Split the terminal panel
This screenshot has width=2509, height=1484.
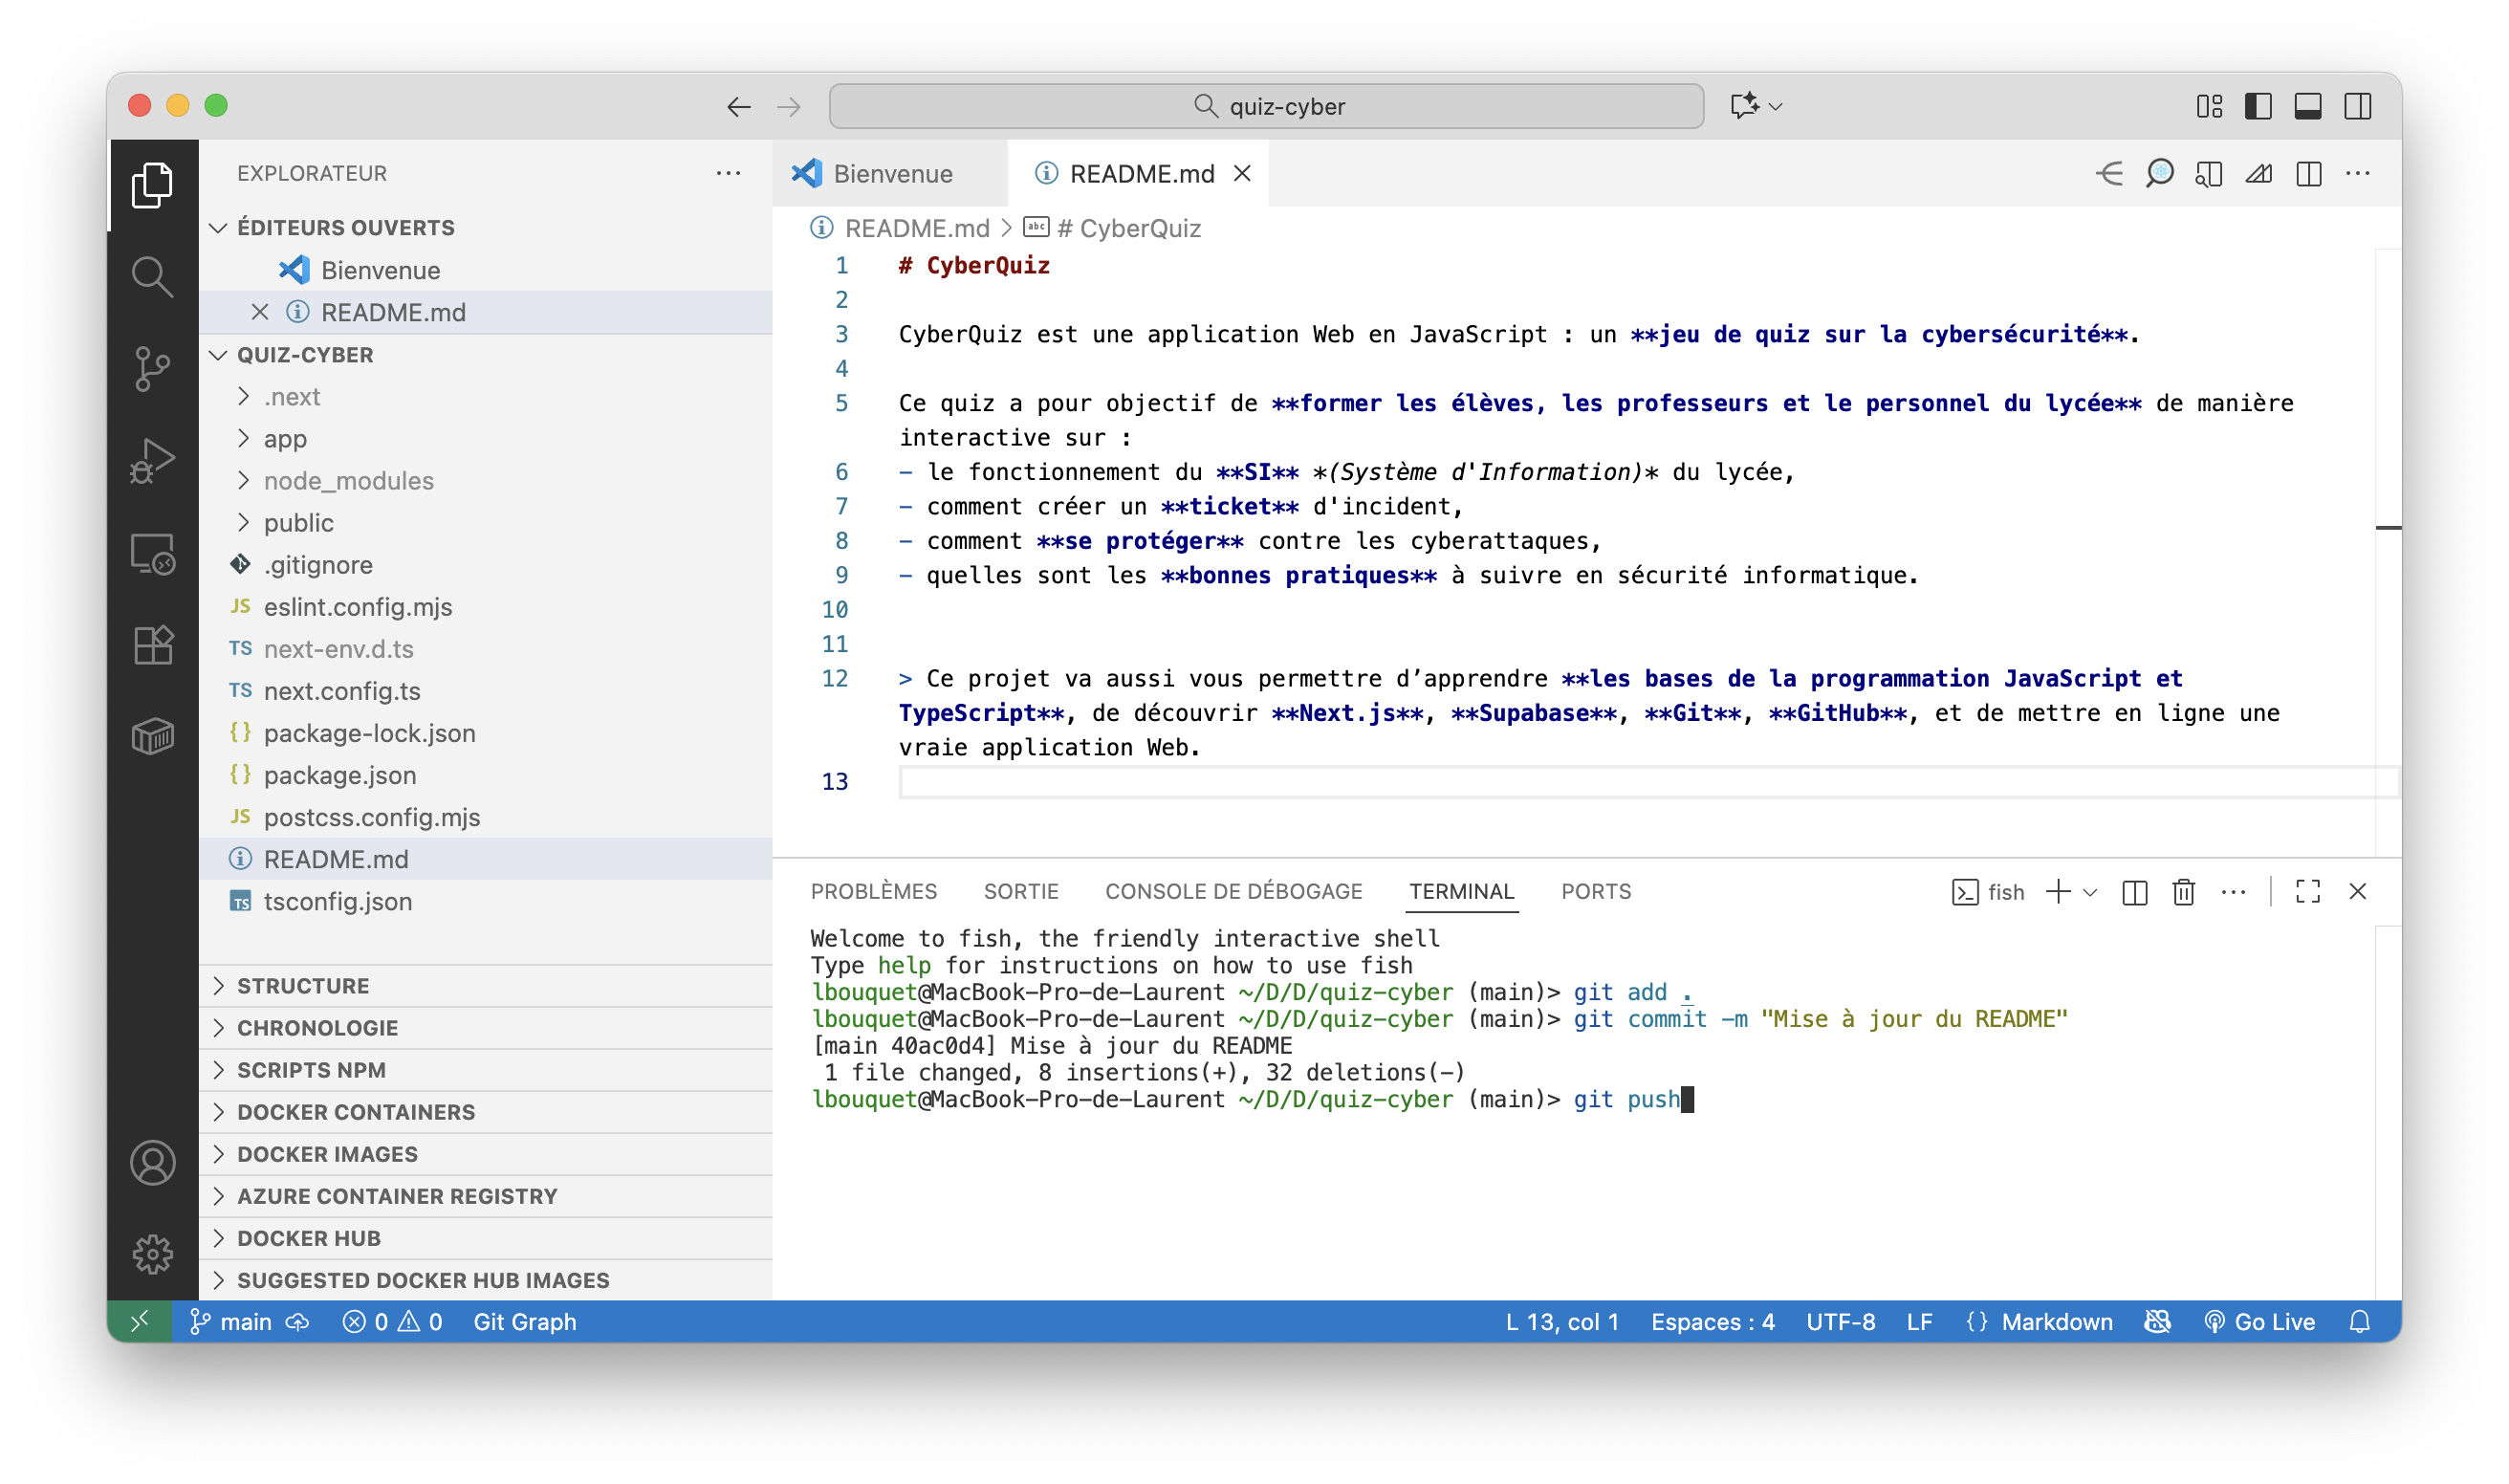pyautogui.click(x=2134, y=891)
